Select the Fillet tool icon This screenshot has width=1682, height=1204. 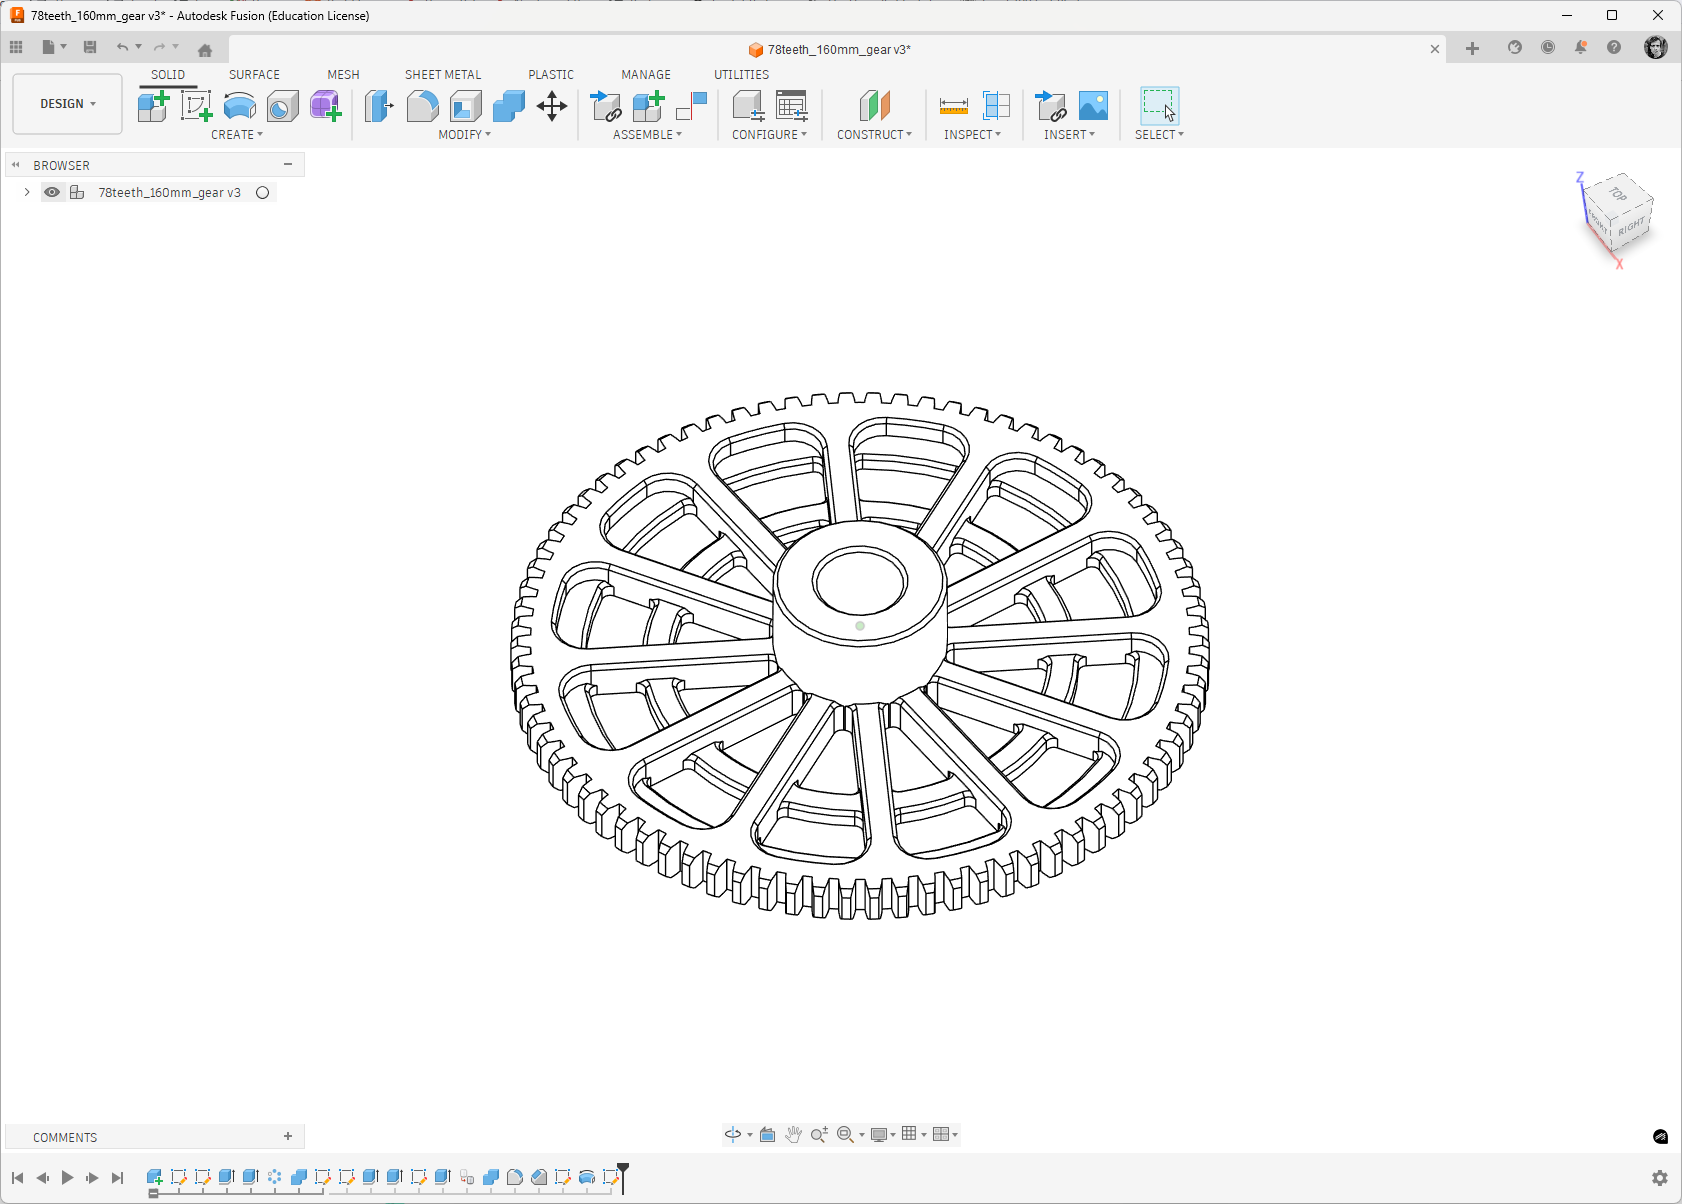click(423, 106)
